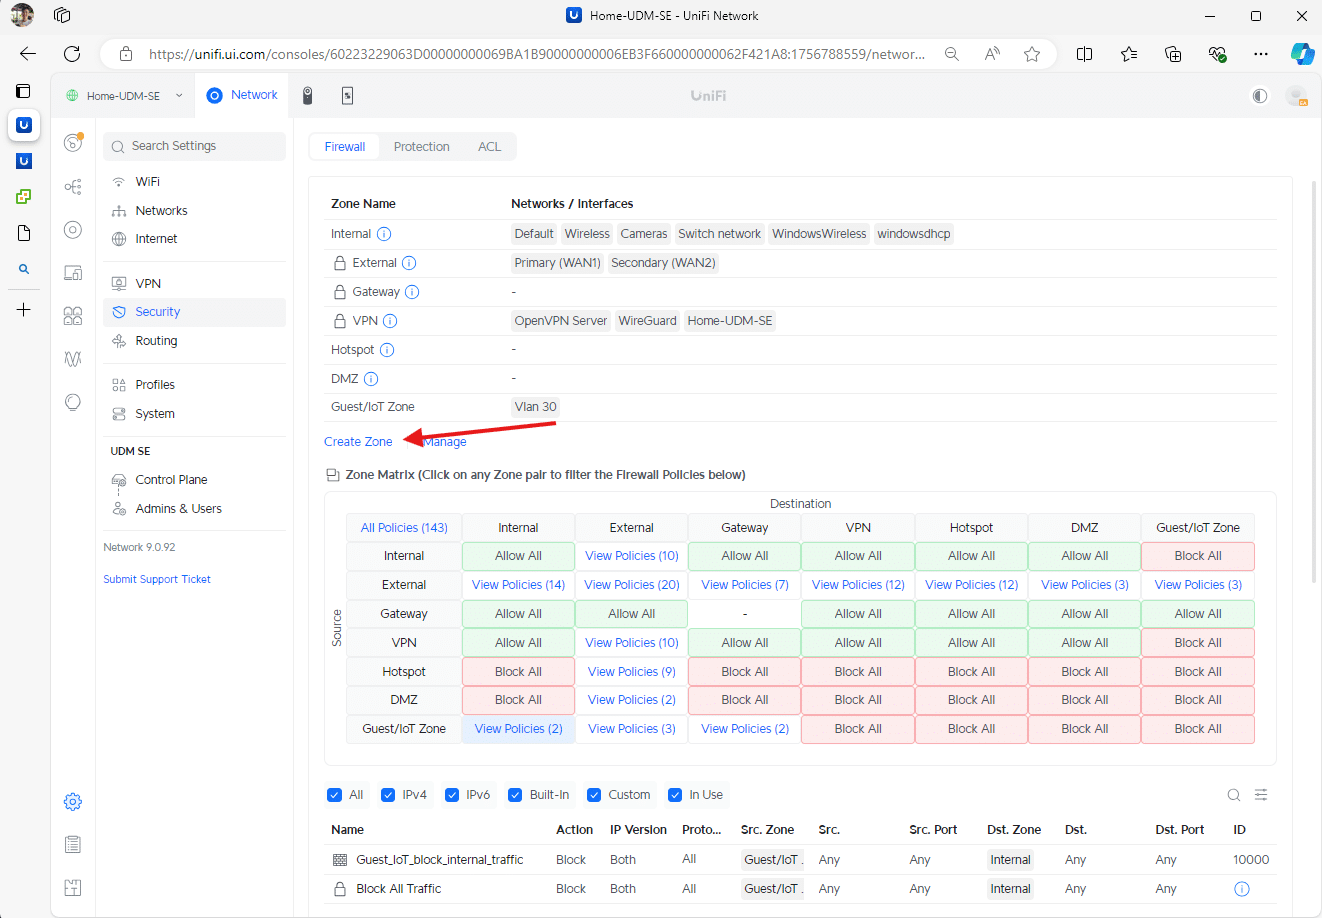
Task: Open WiFi settings menu item
Action: [194, 182]
